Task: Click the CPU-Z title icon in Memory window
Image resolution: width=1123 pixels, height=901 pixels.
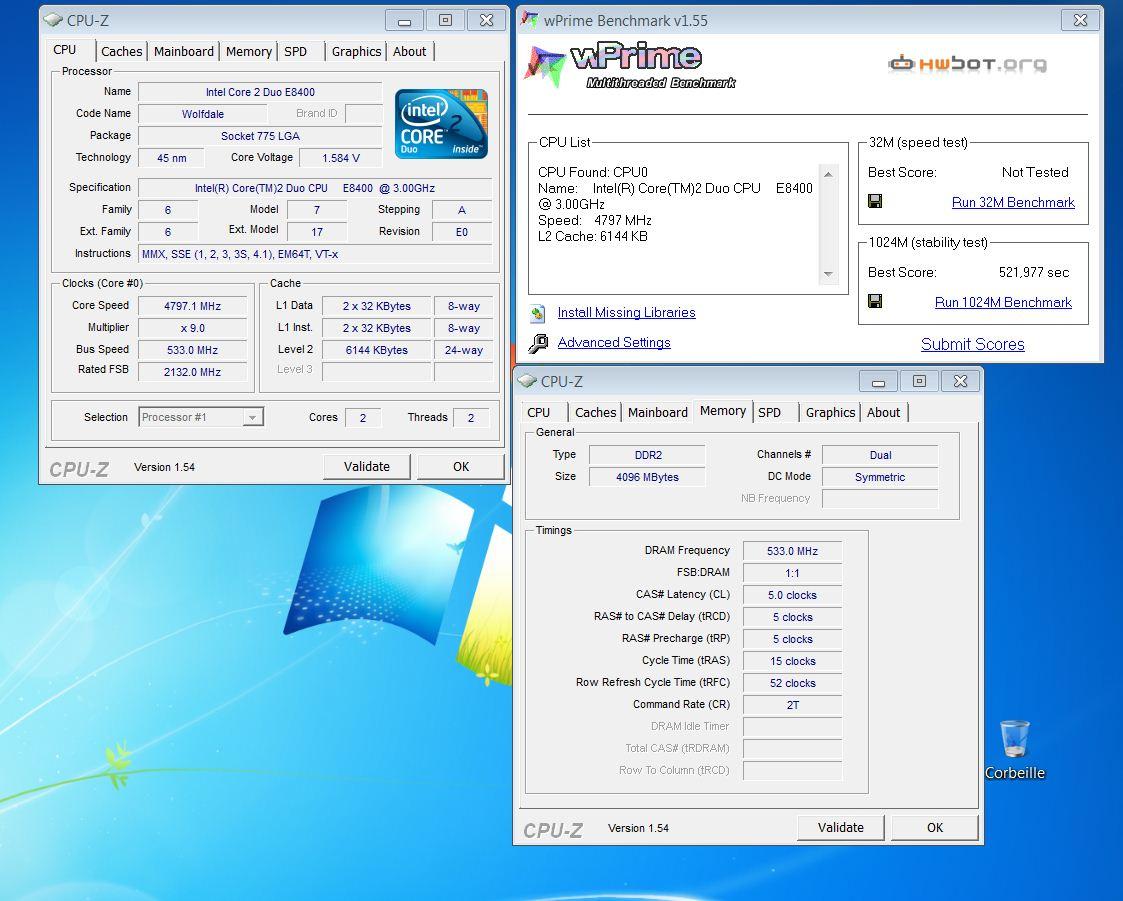Action: tap(527, 381)
